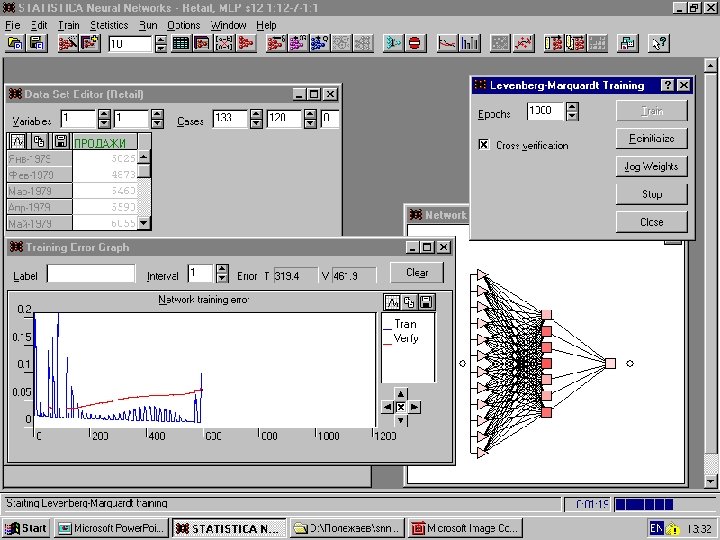Open the Windows Start button
This screenshot has width=720, height=540.
tap(27, 529)
